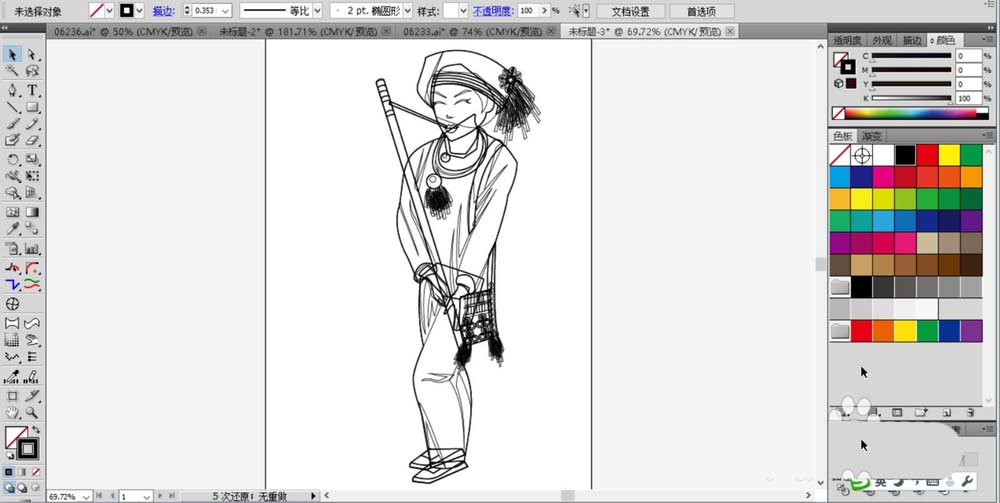Screen dimensions: 1000x503
Task: Select the Free Transform tool
Action: (x=32, y=176)
